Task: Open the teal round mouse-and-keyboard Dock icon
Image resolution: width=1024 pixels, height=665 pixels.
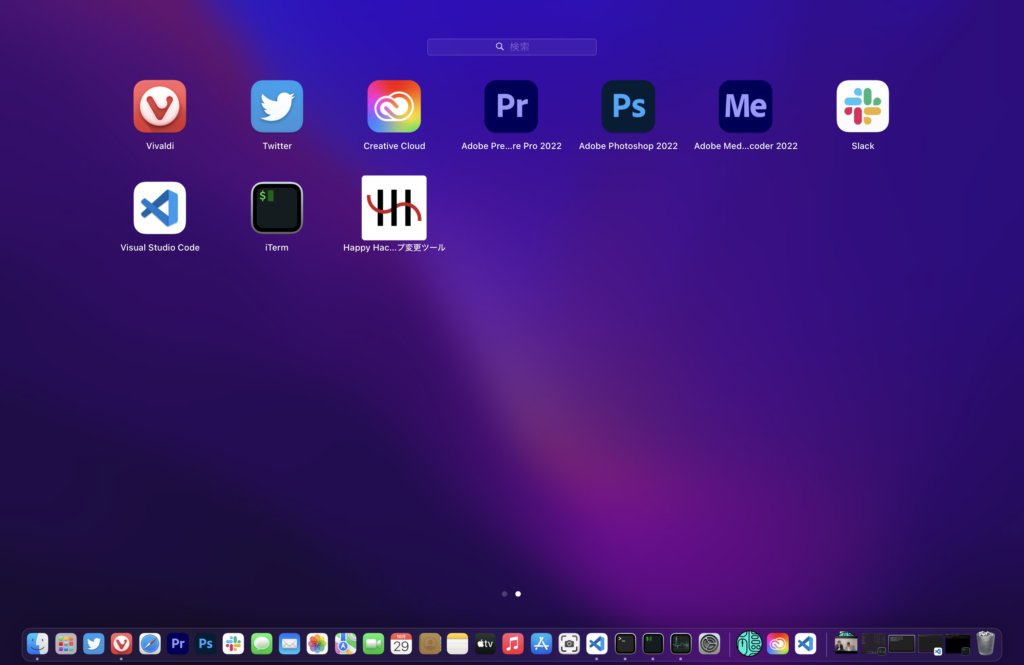Action: pyautogui.click(x=749, y=644)
